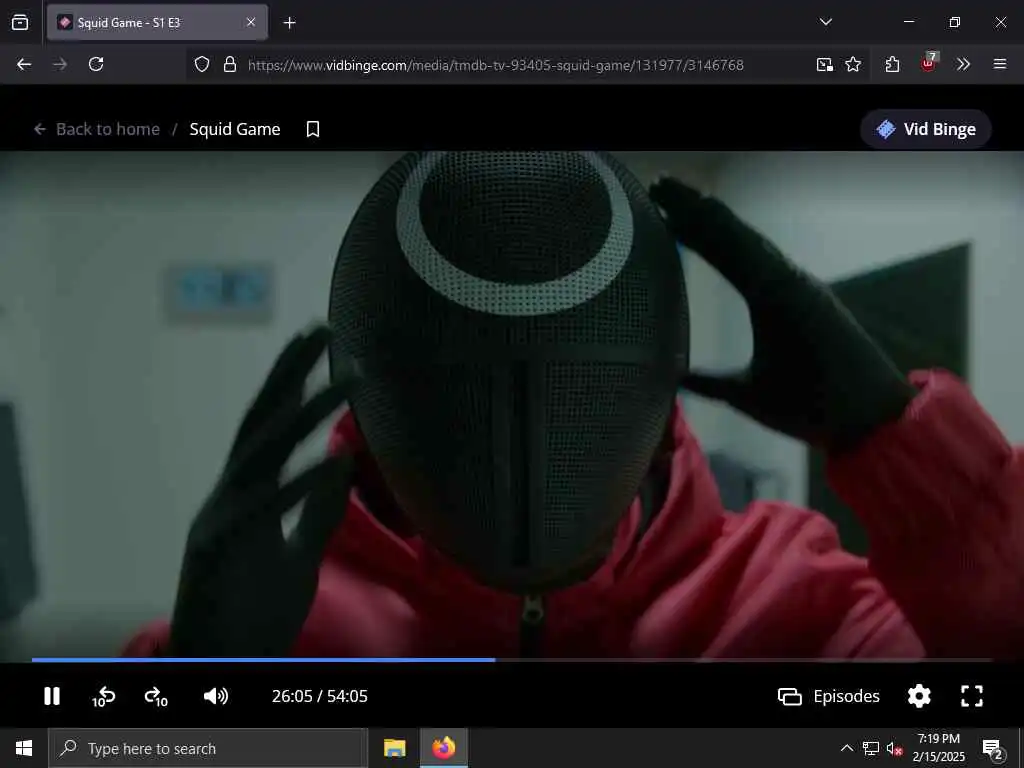Image resolution: width=1024 pixels, height=768 pixels.
Task: Open Windows notification center
Action: [x=993, y=750]
